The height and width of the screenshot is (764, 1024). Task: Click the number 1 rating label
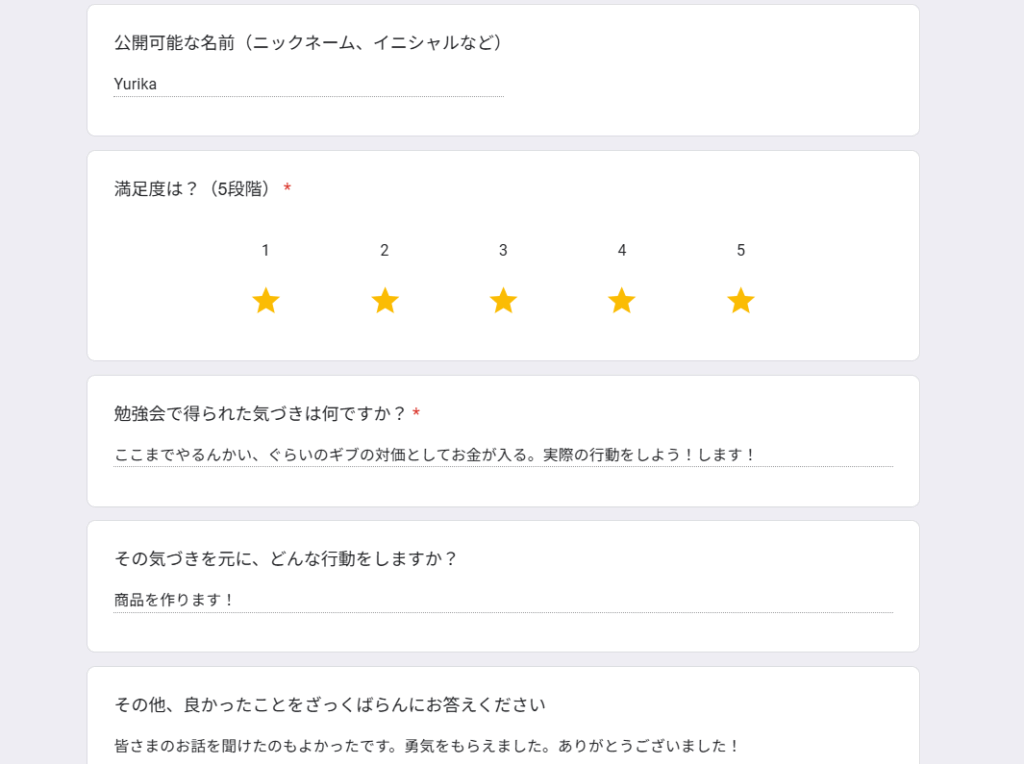click(265, 250)
